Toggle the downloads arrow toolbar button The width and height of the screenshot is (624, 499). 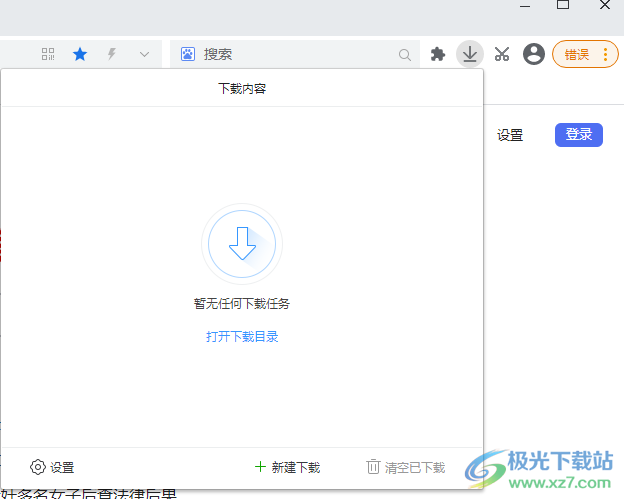470,54
